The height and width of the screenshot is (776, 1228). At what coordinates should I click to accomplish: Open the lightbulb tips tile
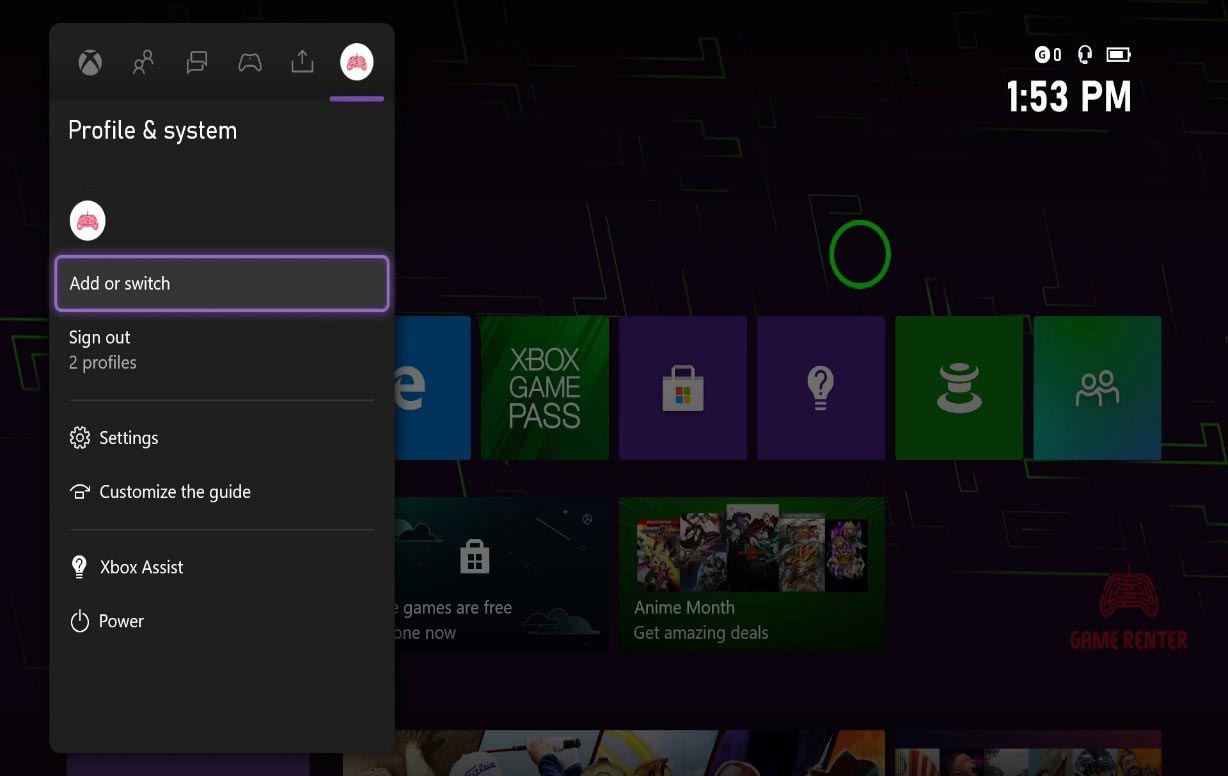821,388
